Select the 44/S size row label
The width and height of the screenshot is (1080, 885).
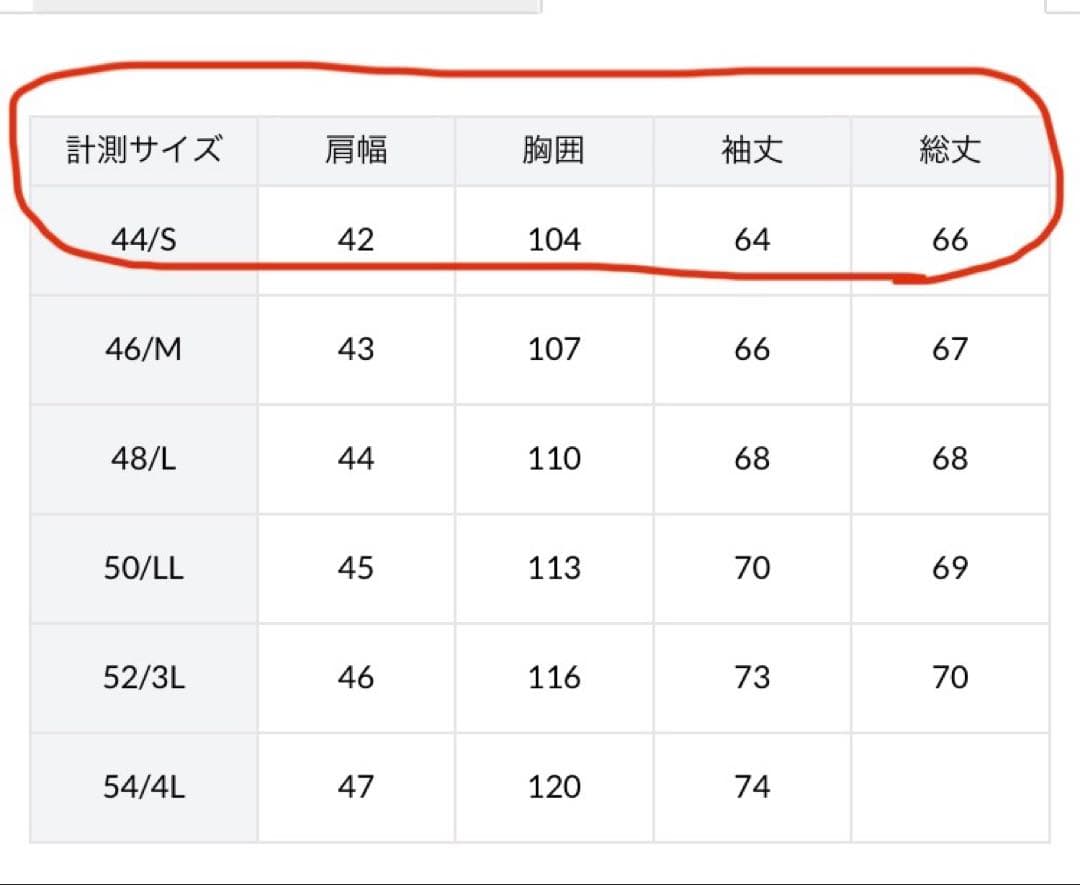pyautogui.click(x=144, y=240)
